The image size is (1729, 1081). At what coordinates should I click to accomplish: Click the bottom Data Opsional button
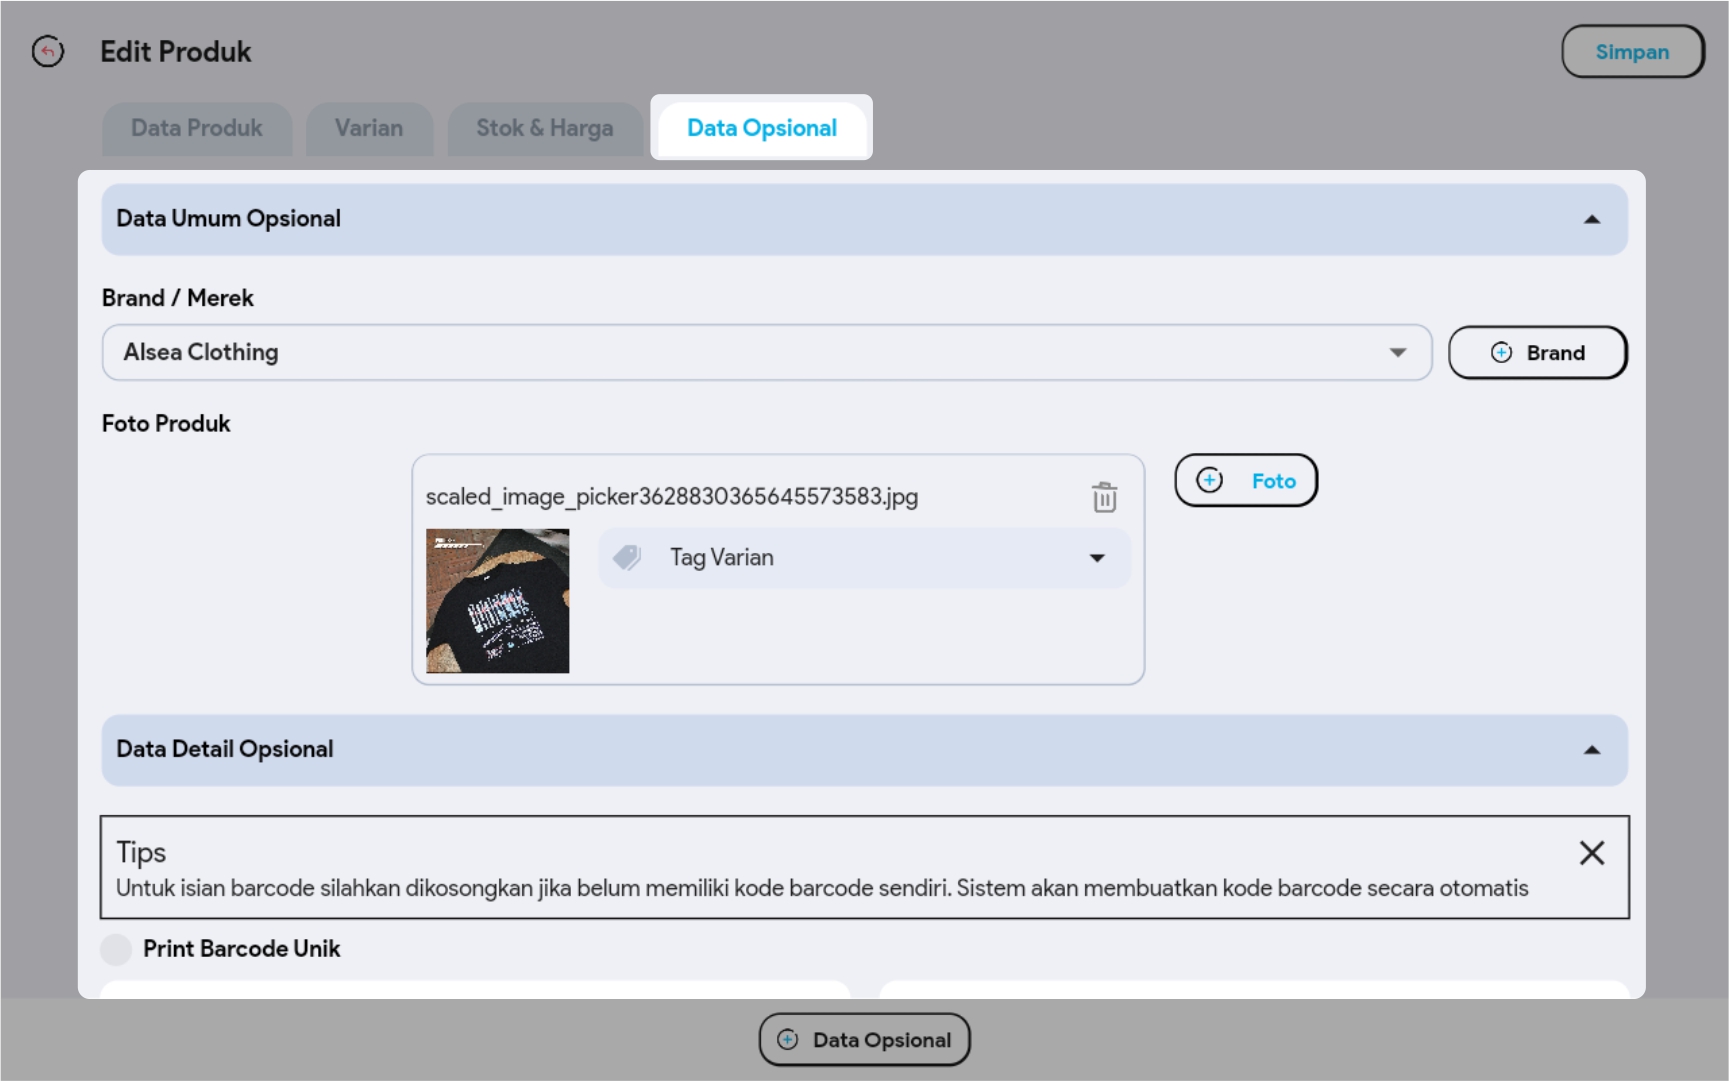point(864,1040)
